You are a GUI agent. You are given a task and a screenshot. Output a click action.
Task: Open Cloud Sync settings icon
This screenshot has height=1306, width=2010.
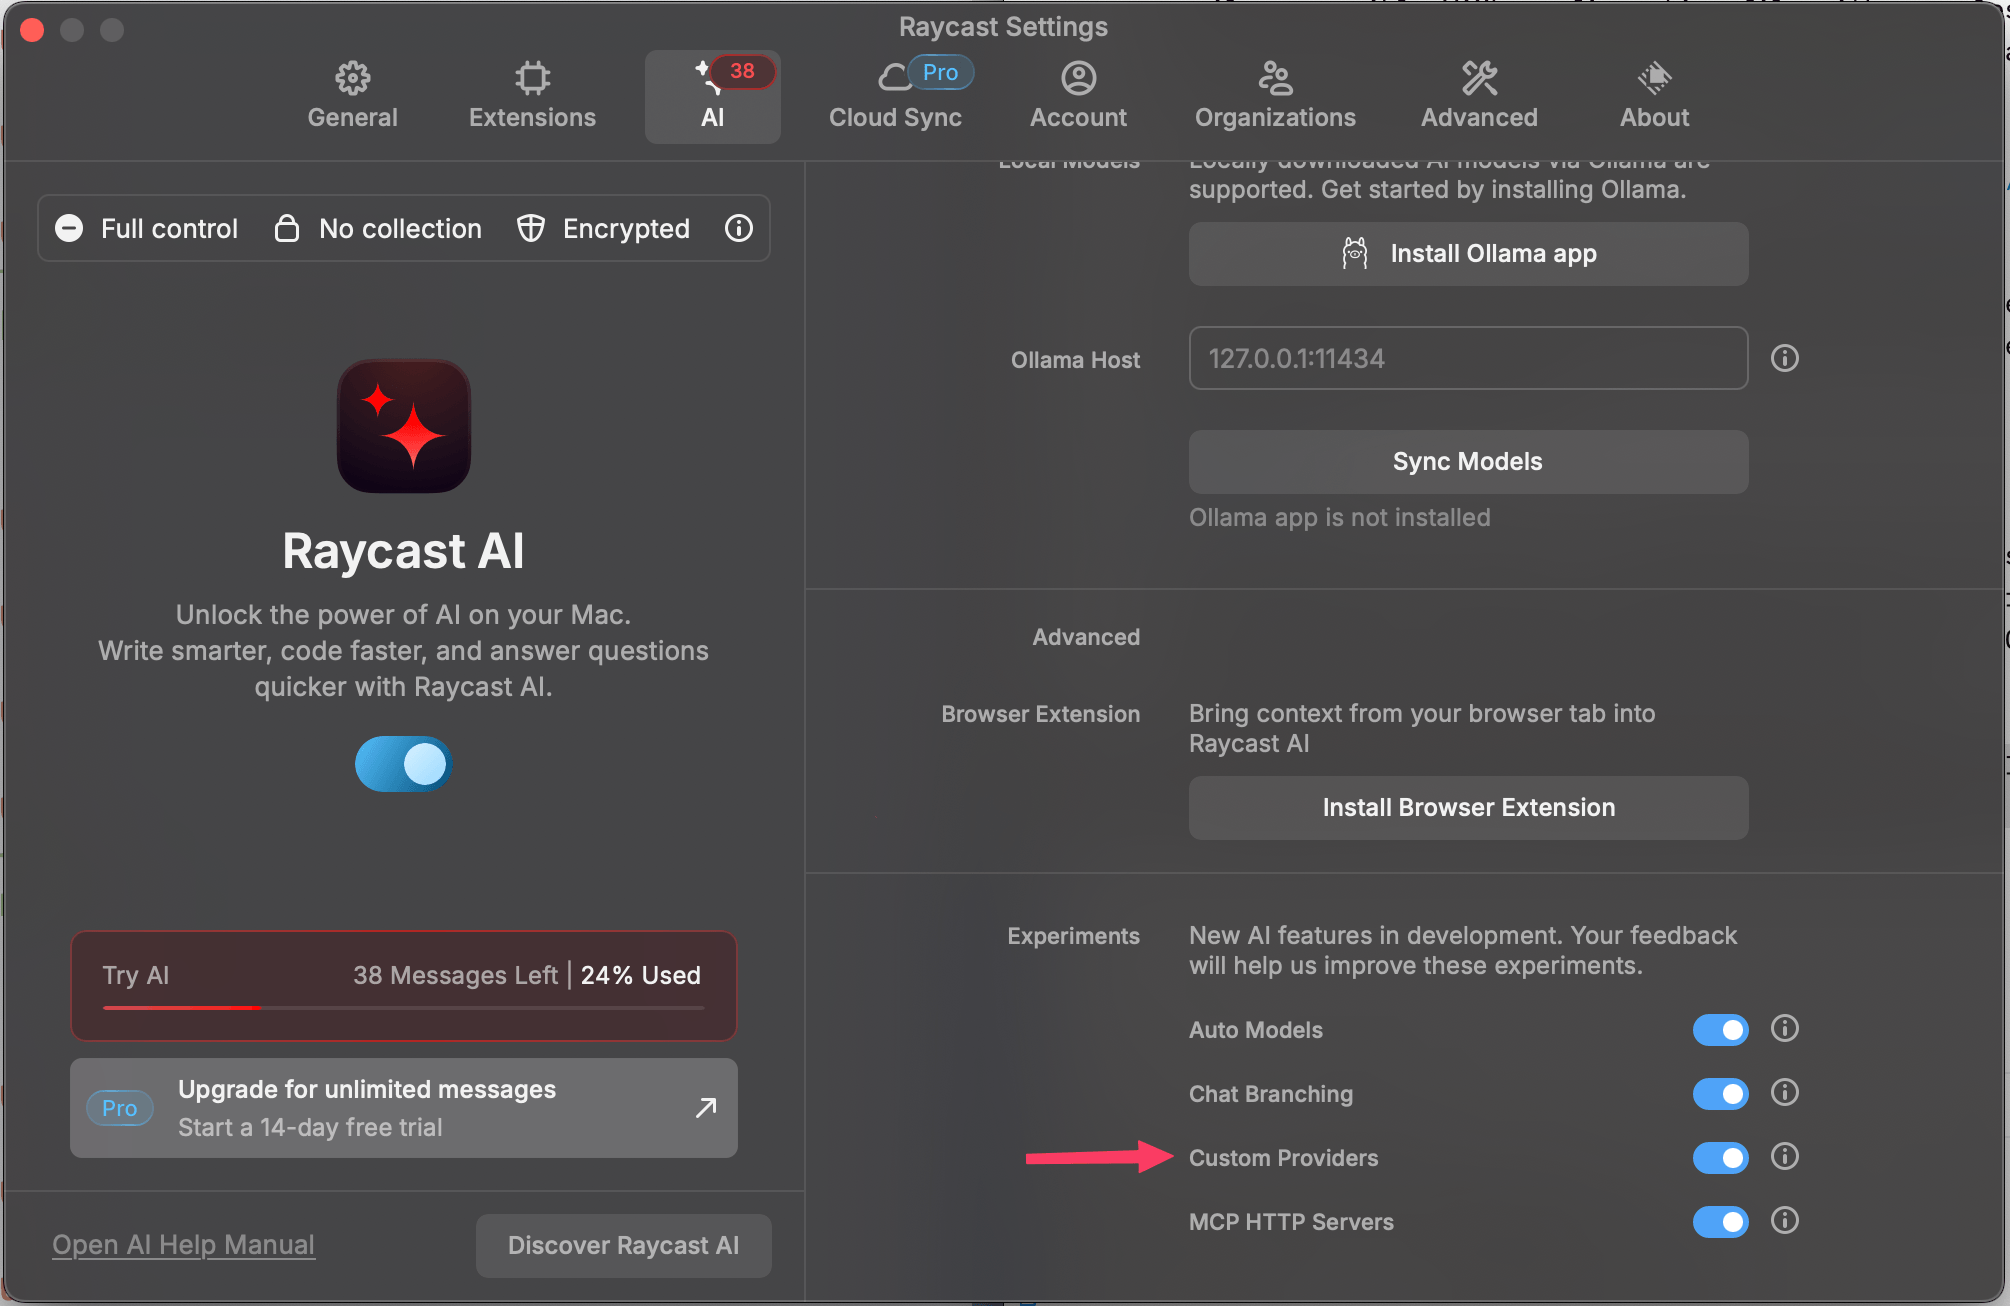click(893, 78)
